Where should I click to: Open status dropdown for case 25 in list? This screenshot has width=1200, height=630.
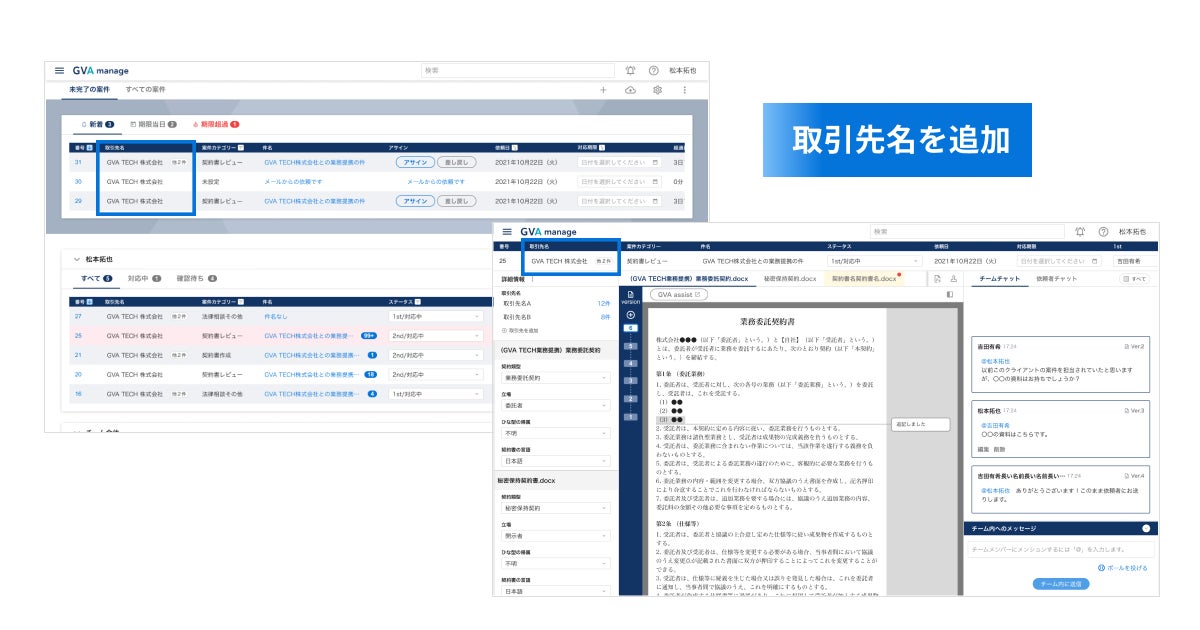pyautogui.click(x=436, y=336)
